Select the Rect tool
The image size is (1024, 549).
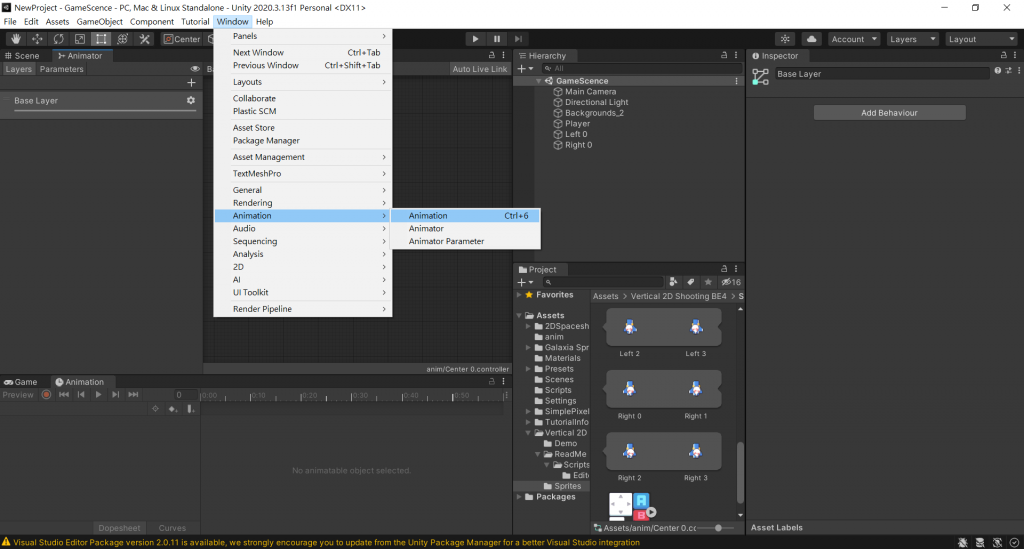101,39
